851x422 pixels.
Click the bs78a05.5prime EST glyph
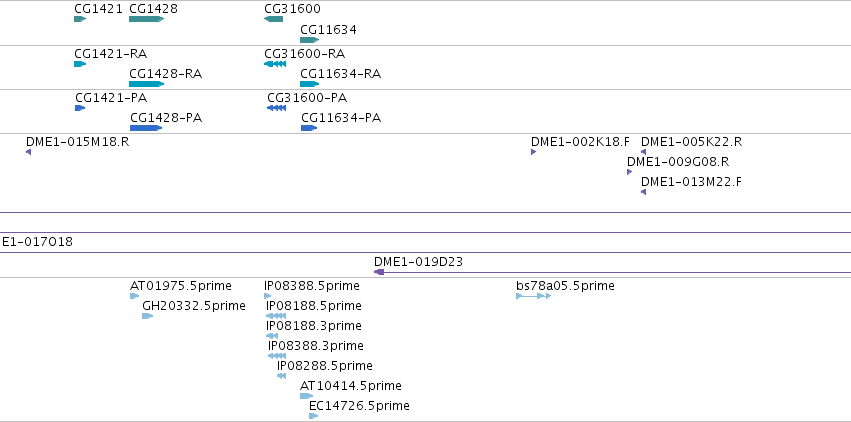coord(534,296)
